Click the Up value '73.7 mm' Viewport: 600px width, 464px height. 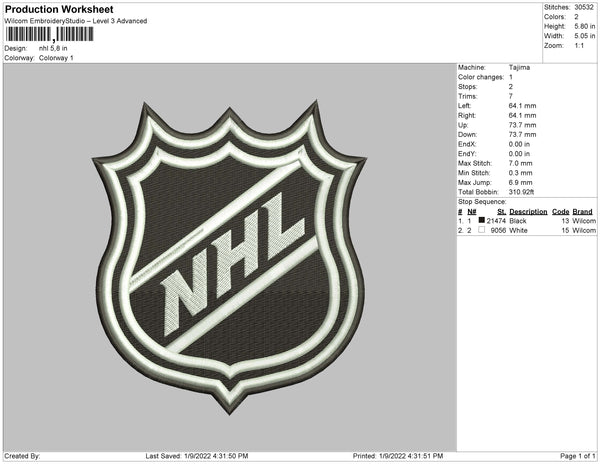[522, 125]
